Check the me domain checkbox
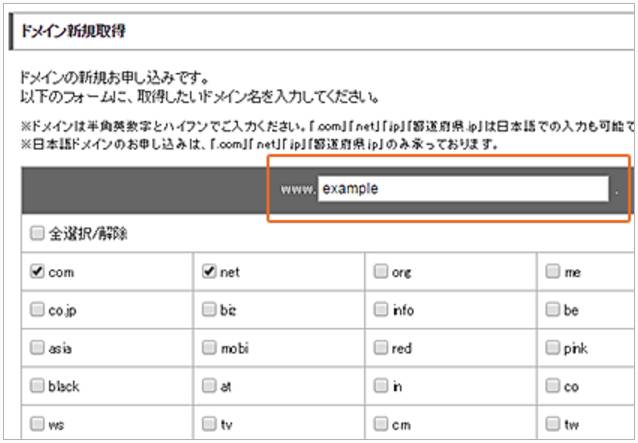This screenshot has width=638, height=443. tap(553, 271)
